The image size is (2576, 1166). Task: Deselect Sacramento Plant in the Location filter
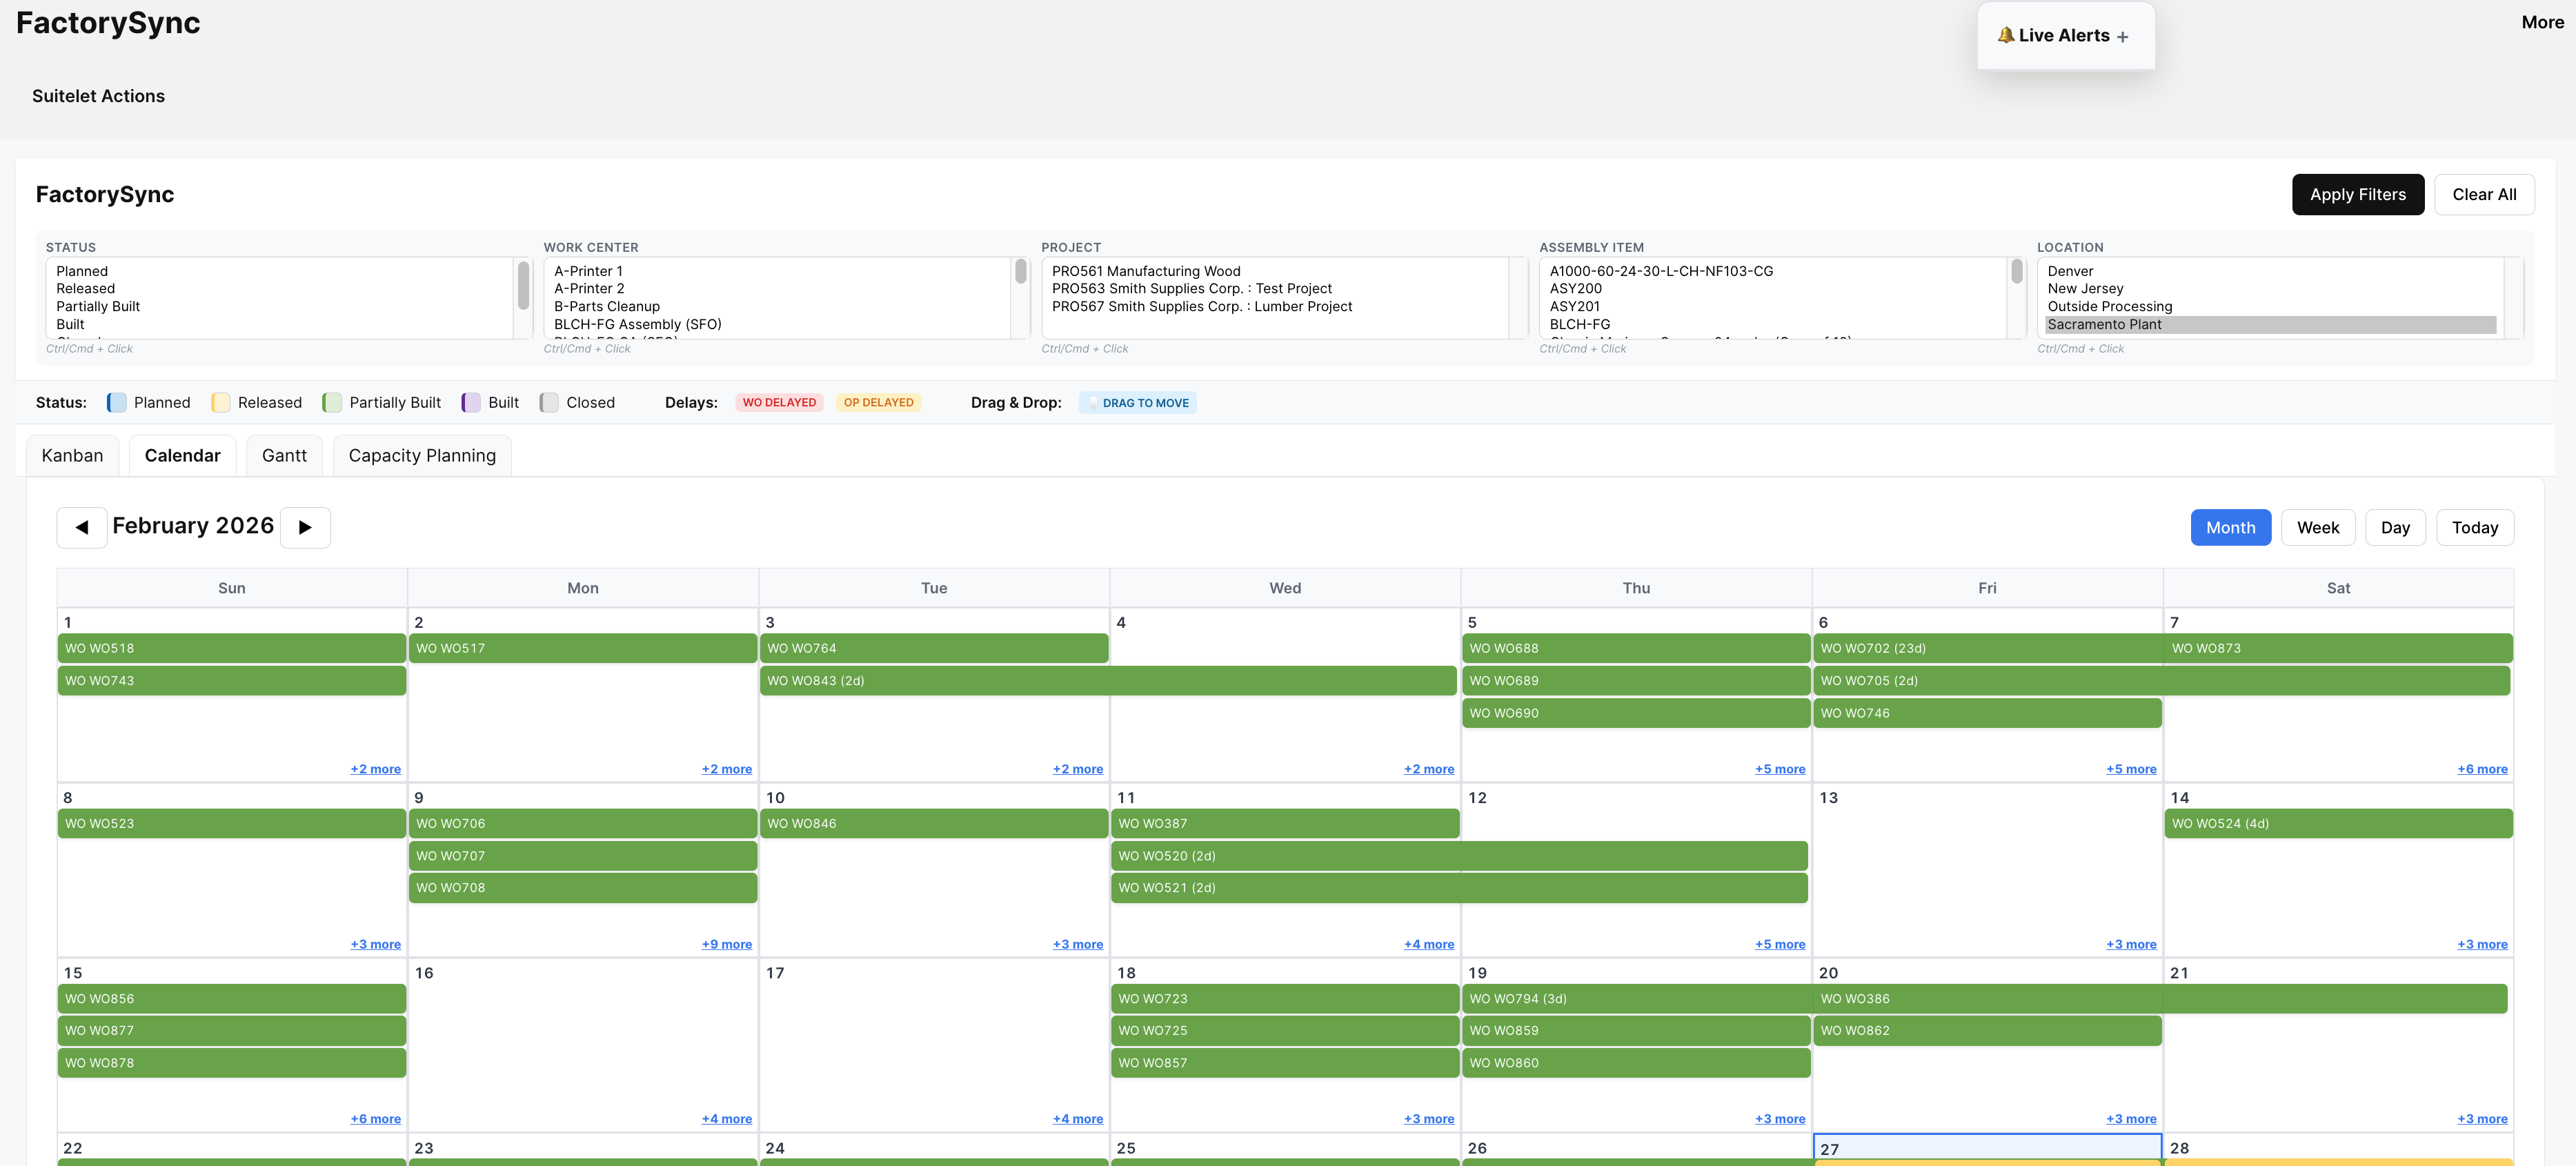click(x=2105, y=324)
